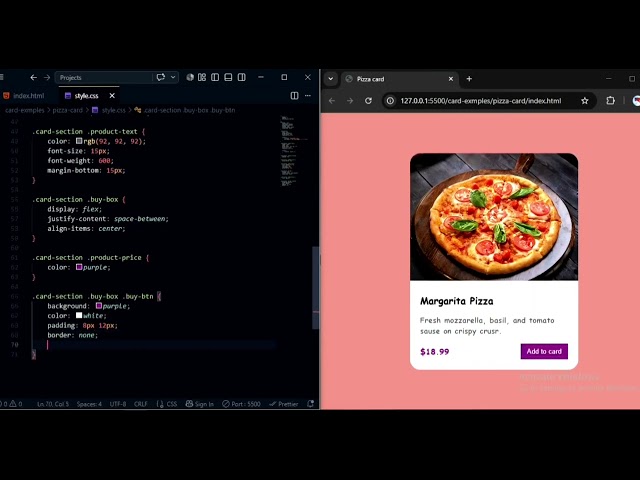Select the Pizza card browser tab
The height and width of the screenshot is (480, 640).
[x=398, y=79]
